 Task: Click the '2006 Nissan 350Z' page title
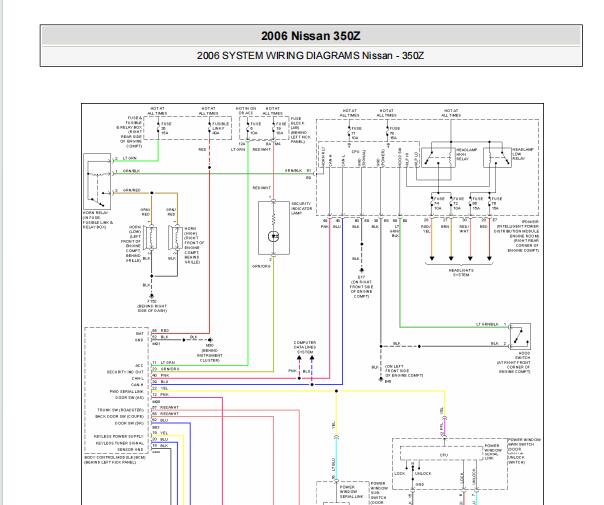310,36
